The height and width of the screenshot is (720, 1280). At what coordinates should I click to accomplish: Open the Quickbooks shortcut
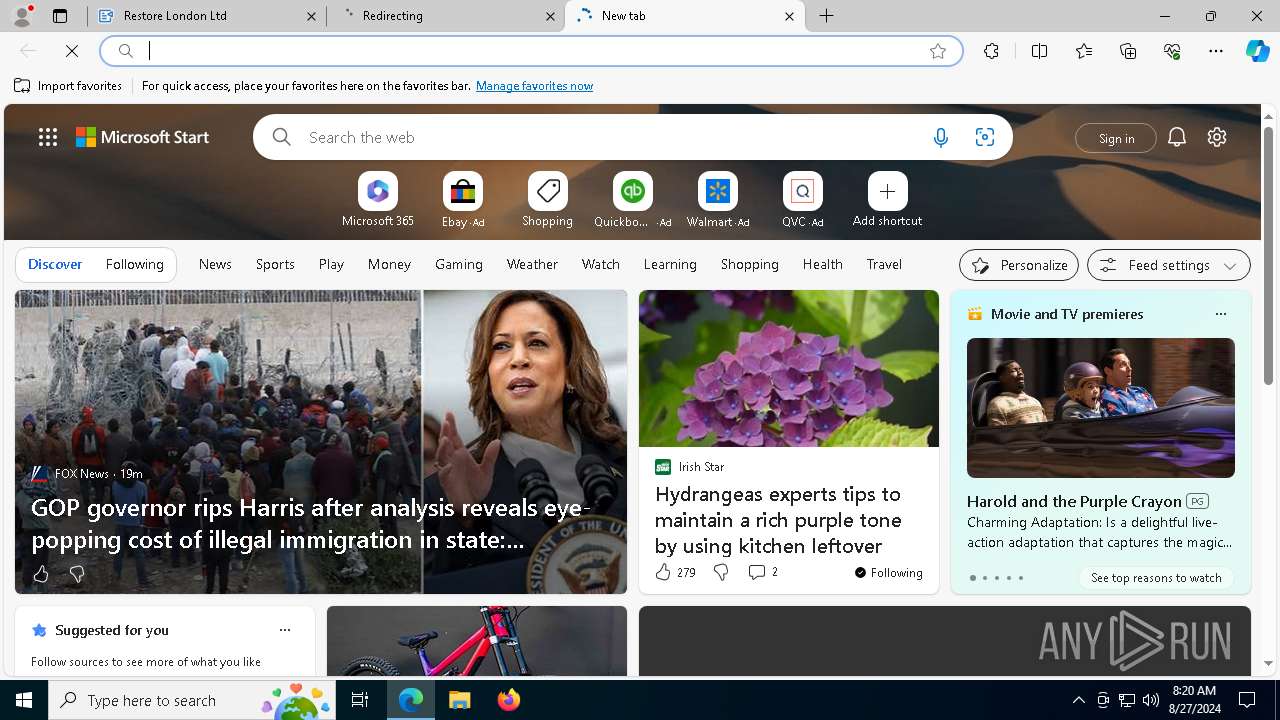(x=633, y=200)
